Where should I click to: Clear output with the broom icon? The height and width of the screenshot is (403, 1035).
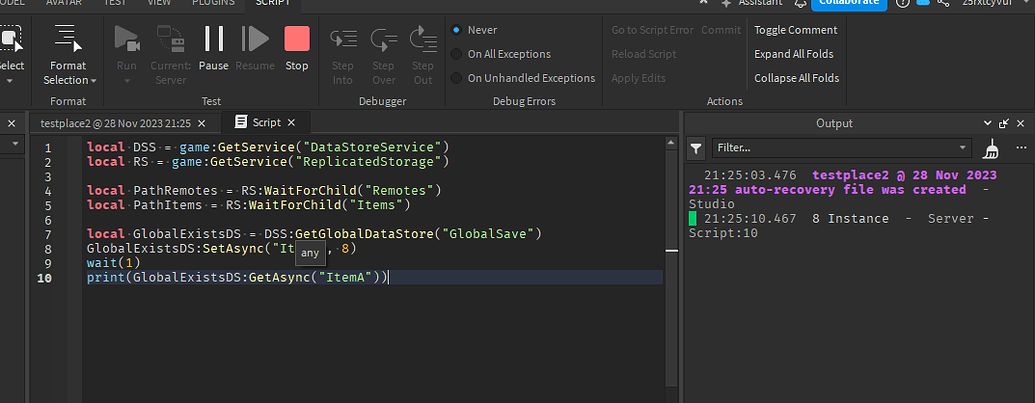pos(990,149)
